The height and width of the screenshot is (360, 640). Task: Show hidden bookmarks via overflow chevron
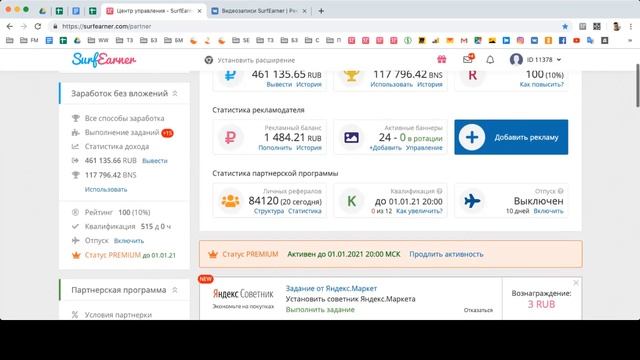[x=630, y=40]
